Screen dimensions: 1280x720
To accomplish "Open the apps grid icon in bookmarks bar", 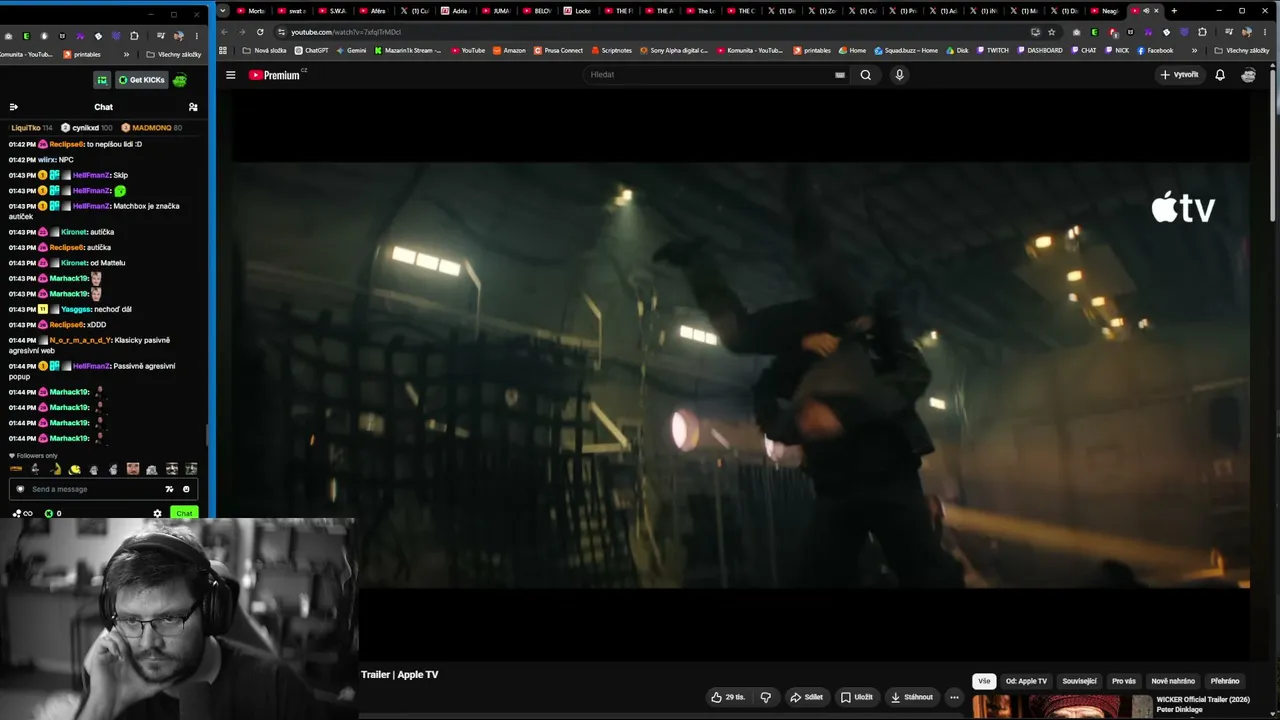I will [223, 50].
